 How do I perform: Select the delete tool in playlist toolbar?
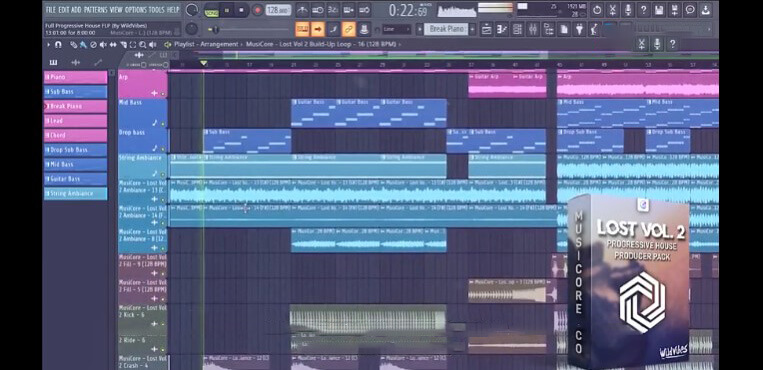[x=93, y=44]
